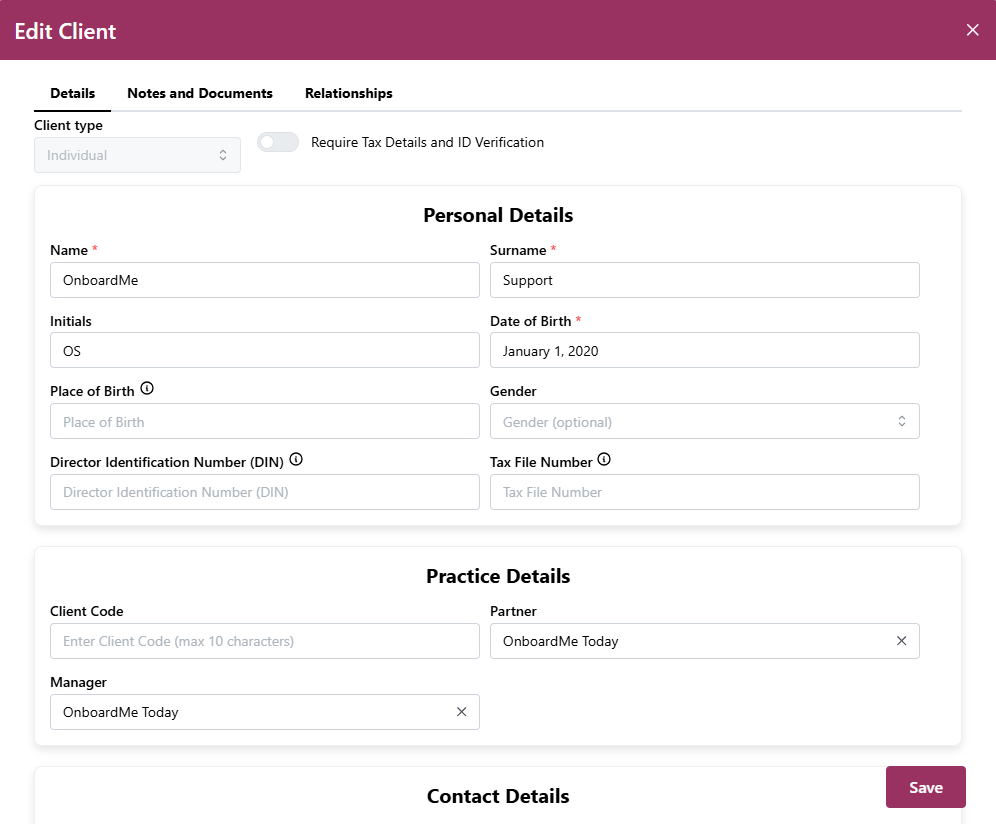Image resolution: width=996 pixels, height=824 pixels.
Task: Open the Client type dropdown
Action: click(137, 155)
